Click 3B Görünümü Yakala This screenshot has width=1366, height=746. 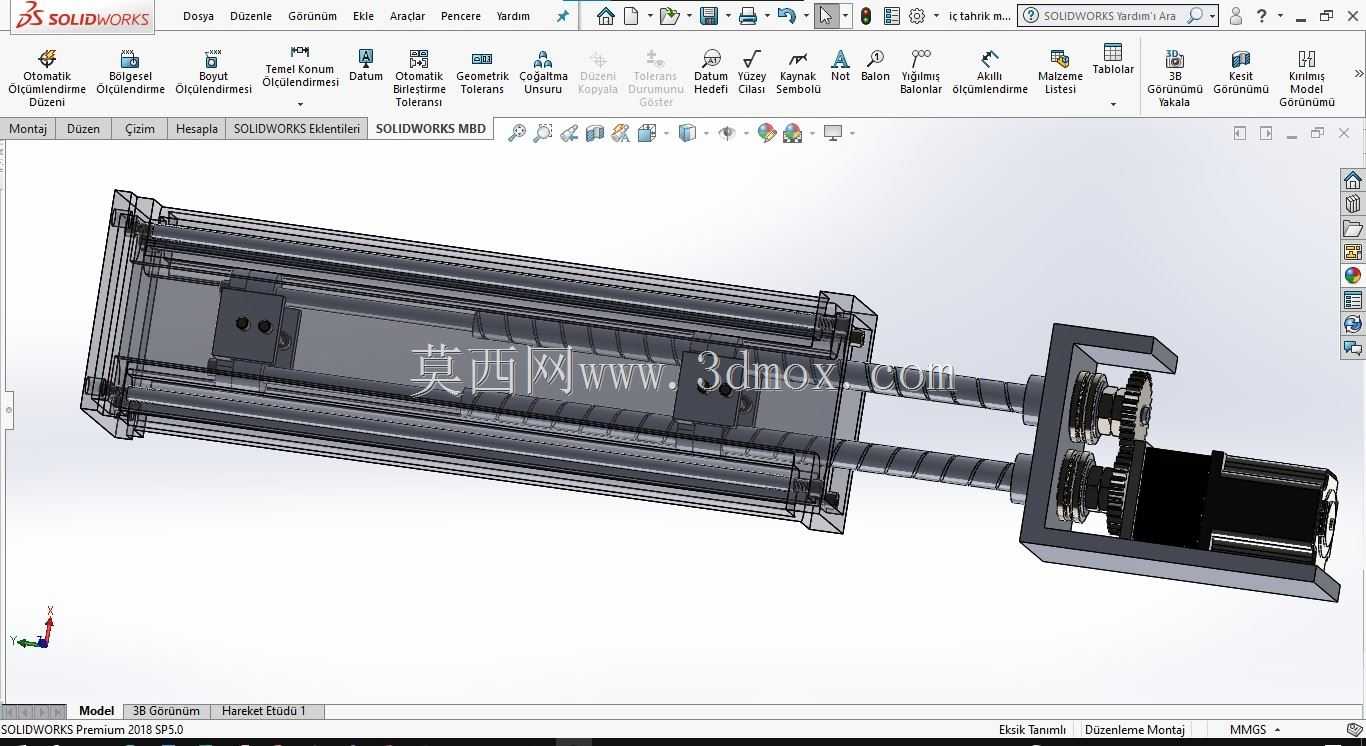(1174, 78)
